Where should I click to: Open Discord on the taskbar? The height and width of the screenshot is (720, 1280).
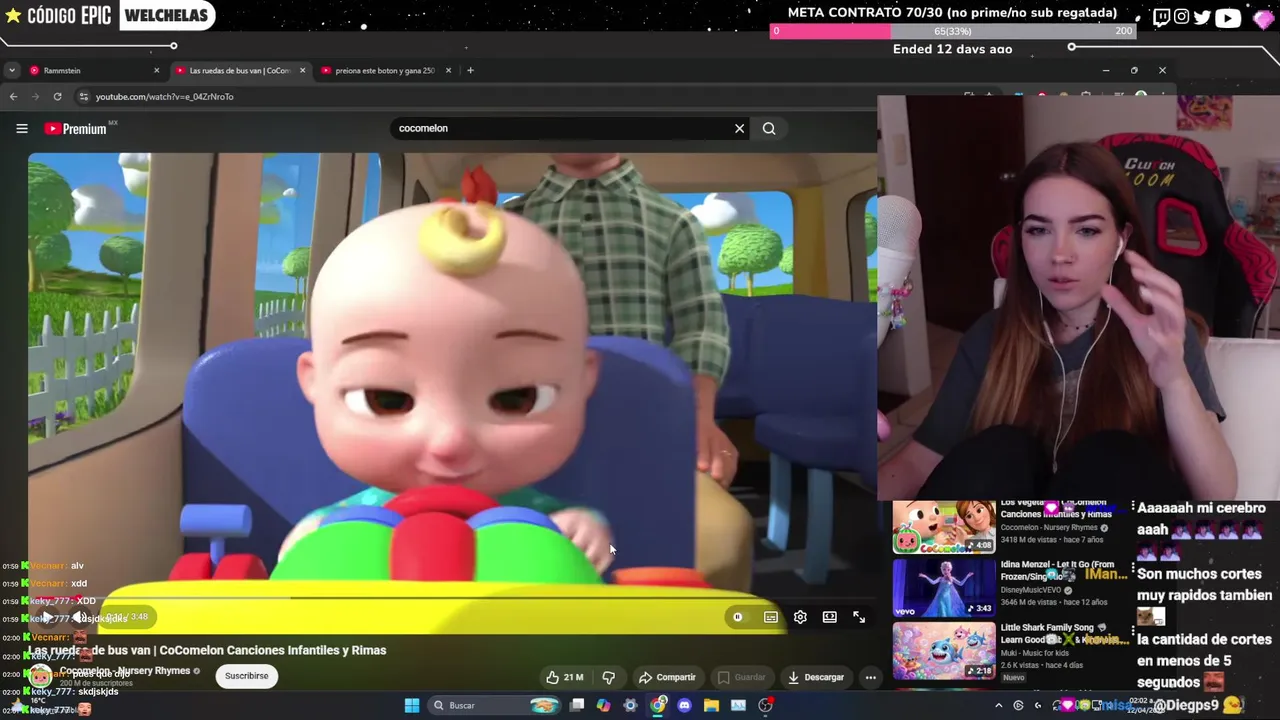684,705
